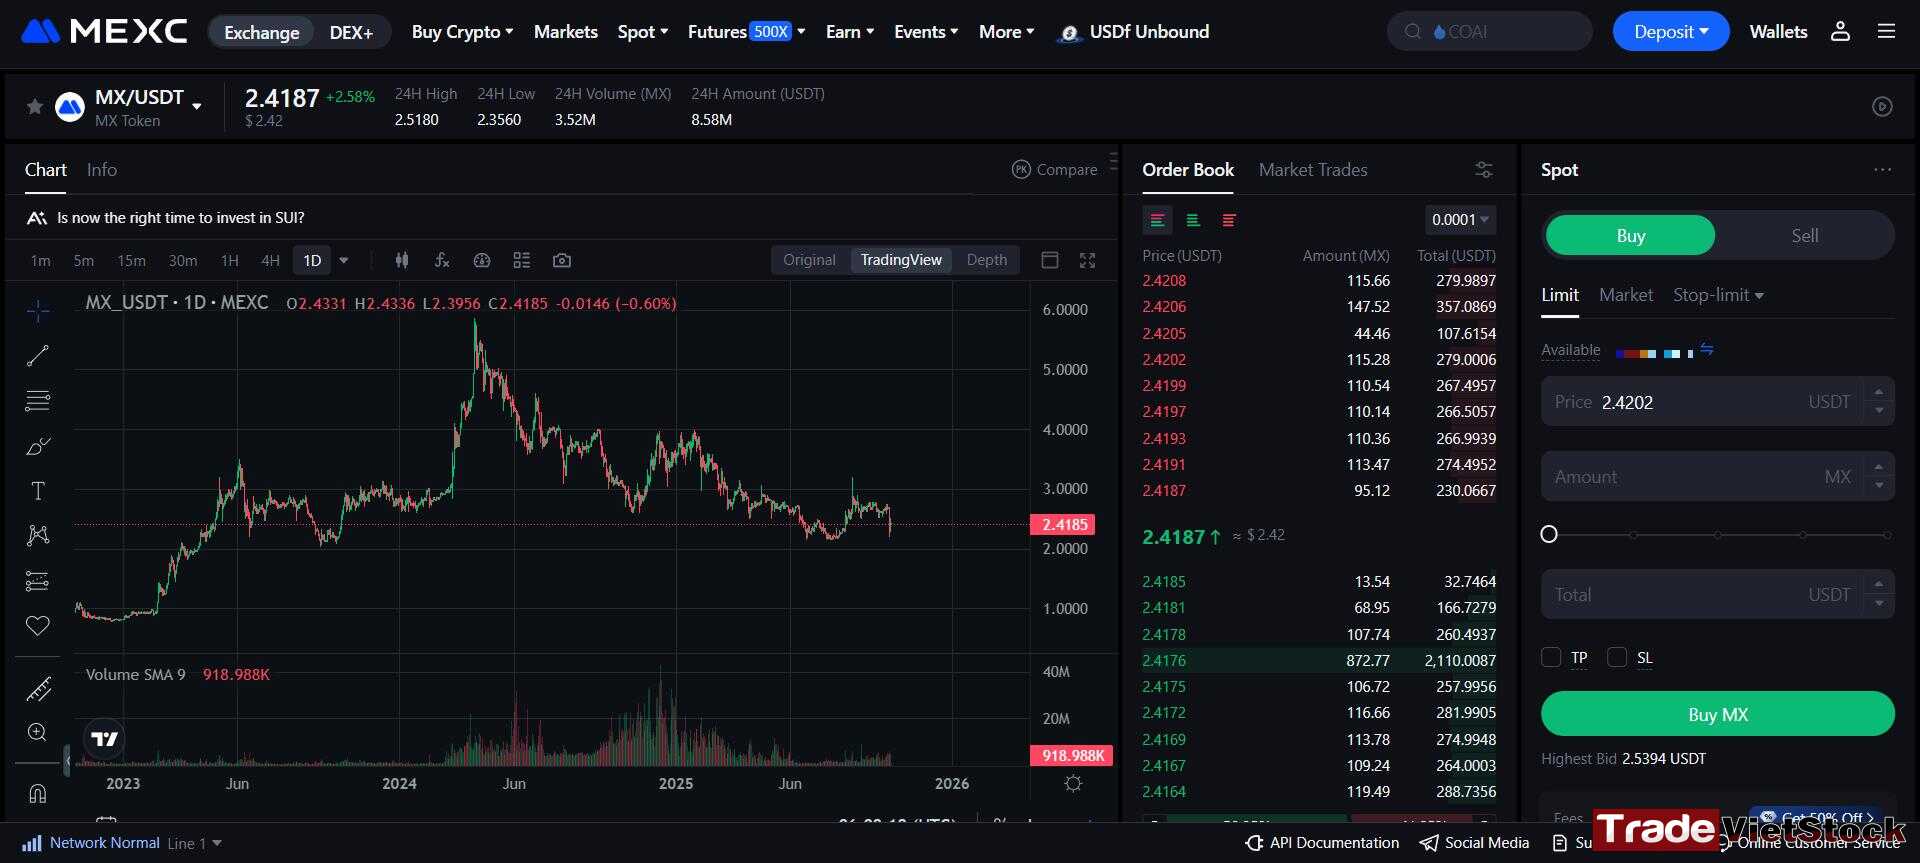Toggle to Exchange mode
This screenshot has height=863, width=1920.
(262, 32)
